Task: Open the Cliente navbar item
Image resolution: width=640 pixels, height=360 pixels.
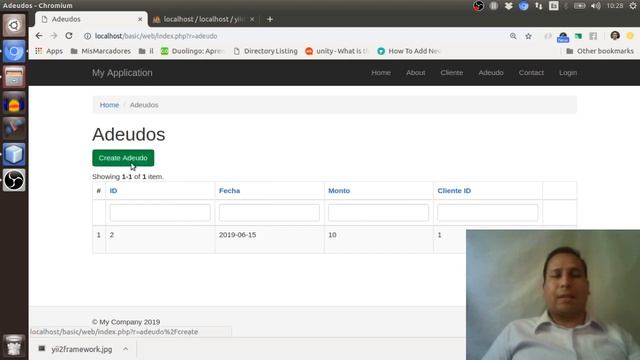Action: (x=451, y=73)
